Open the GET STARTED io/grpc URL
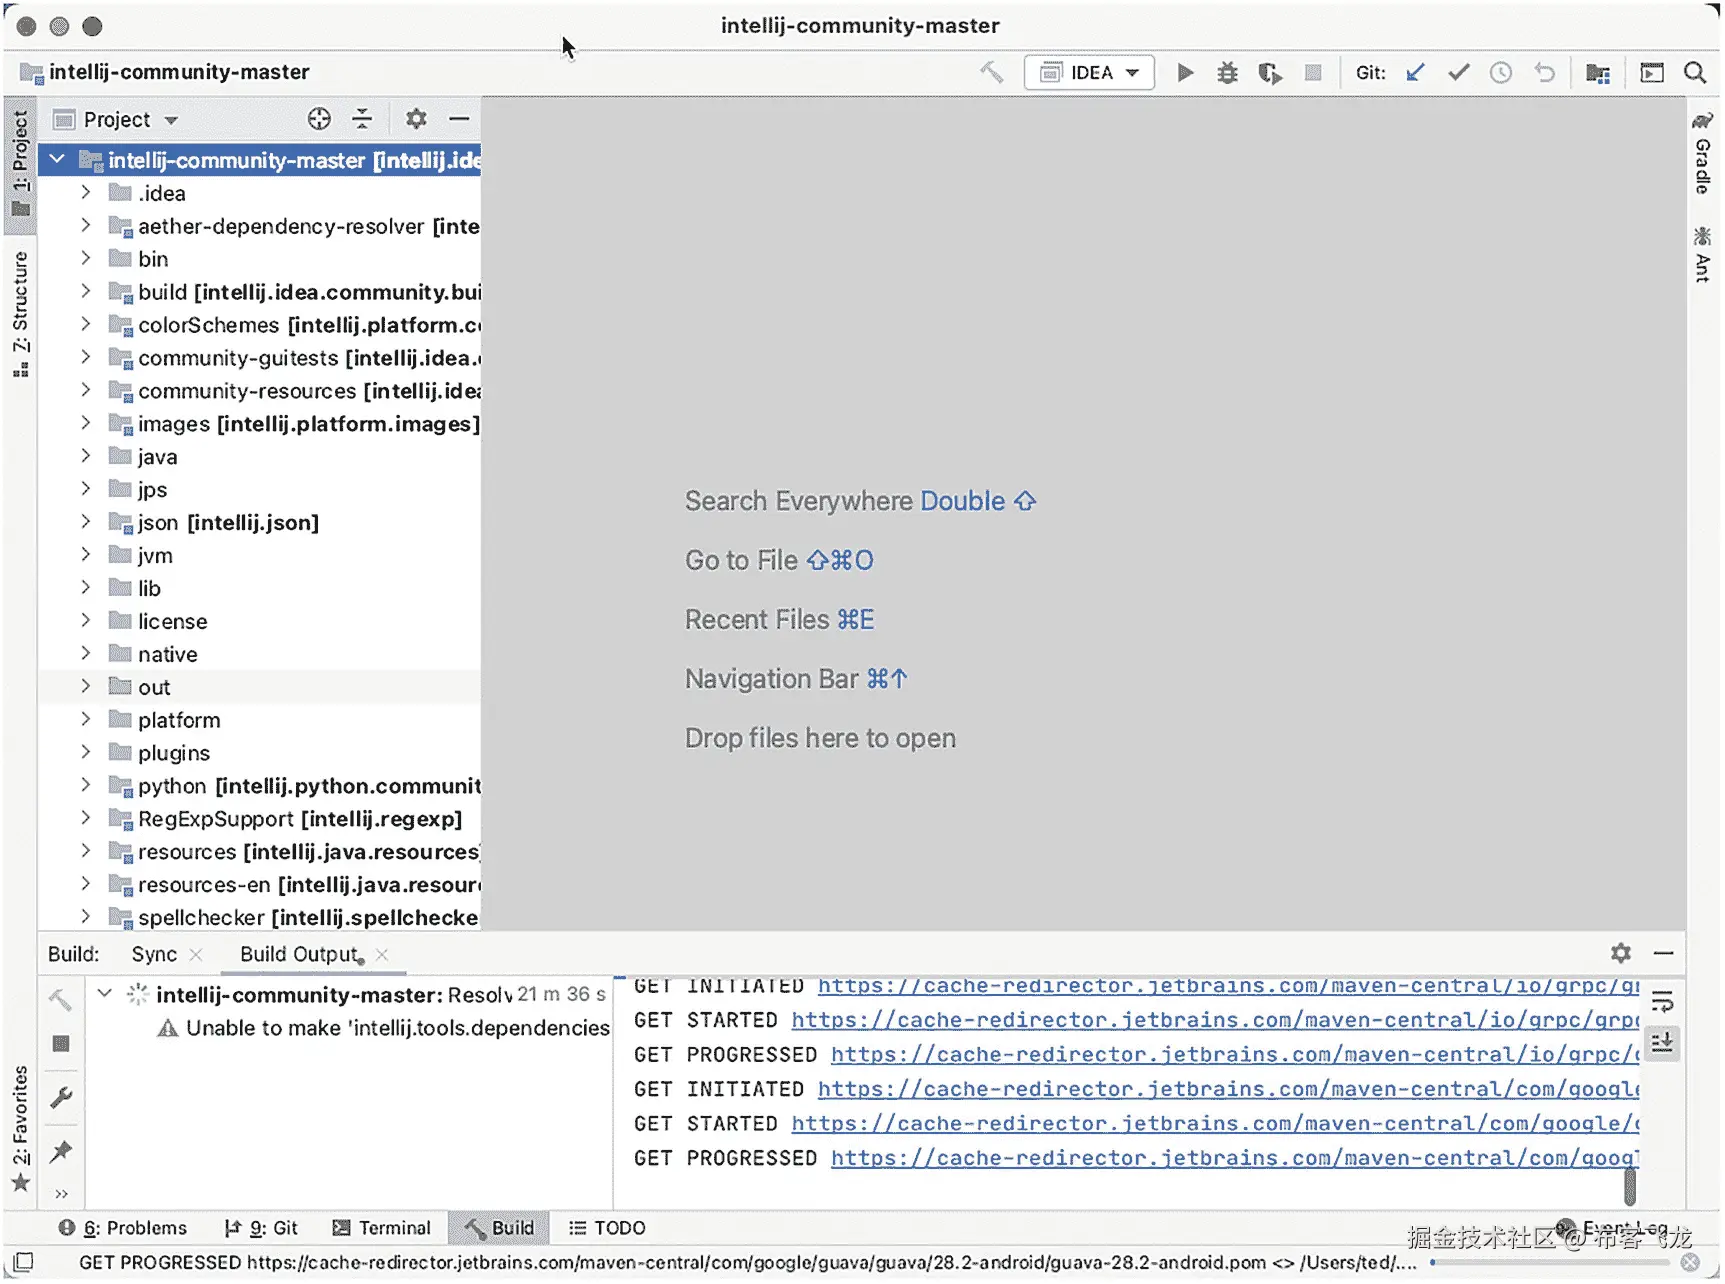1725x1284 pixels. [1215, 1020]
